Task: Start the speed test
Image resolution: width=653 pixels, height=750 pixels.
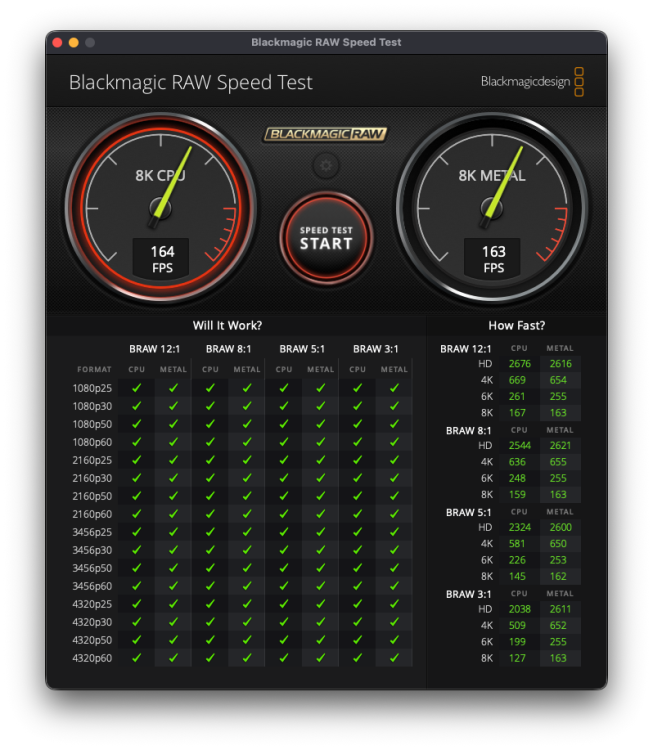Action: click(x=326, y=238)
